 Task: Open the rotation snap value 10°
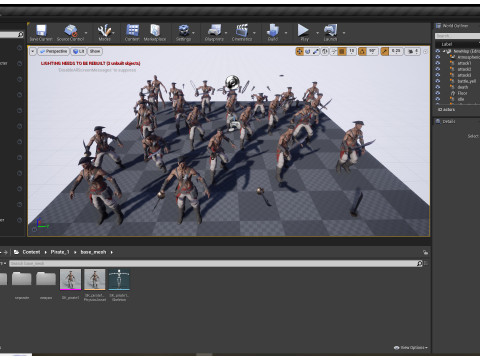(x=372, y=51)
